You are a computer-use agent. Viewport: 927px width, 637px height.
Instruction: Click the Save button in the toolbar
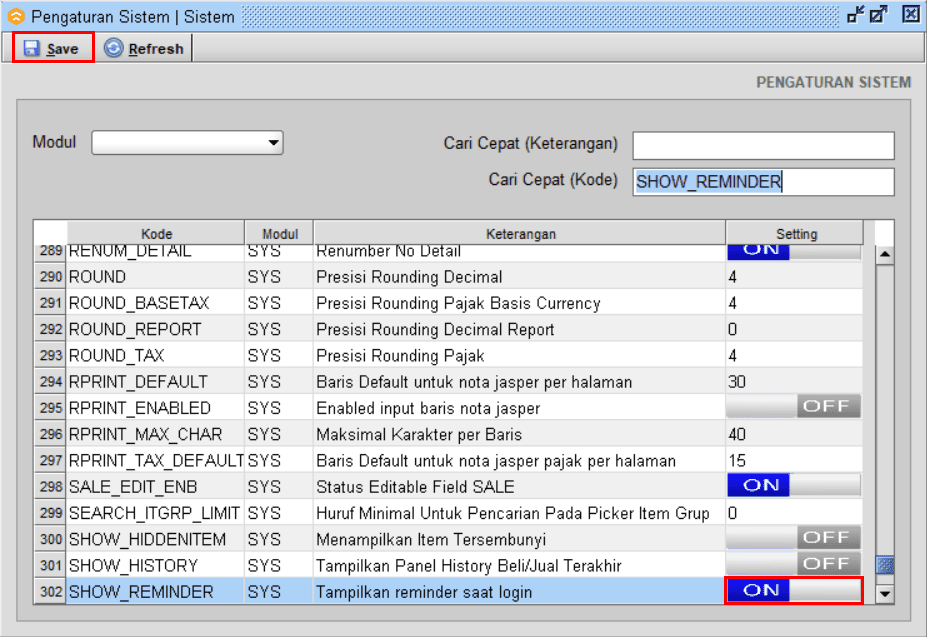pos(53,48)
